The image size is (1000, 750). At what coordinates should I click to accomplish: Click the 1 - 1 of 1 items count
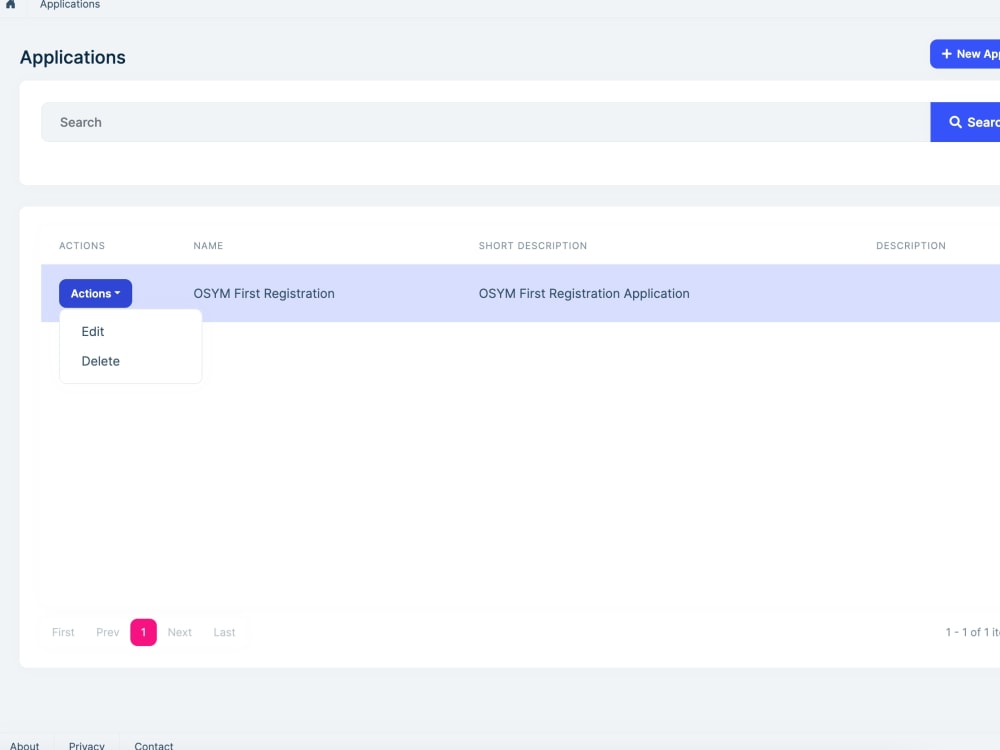click(x=973, y=632)
